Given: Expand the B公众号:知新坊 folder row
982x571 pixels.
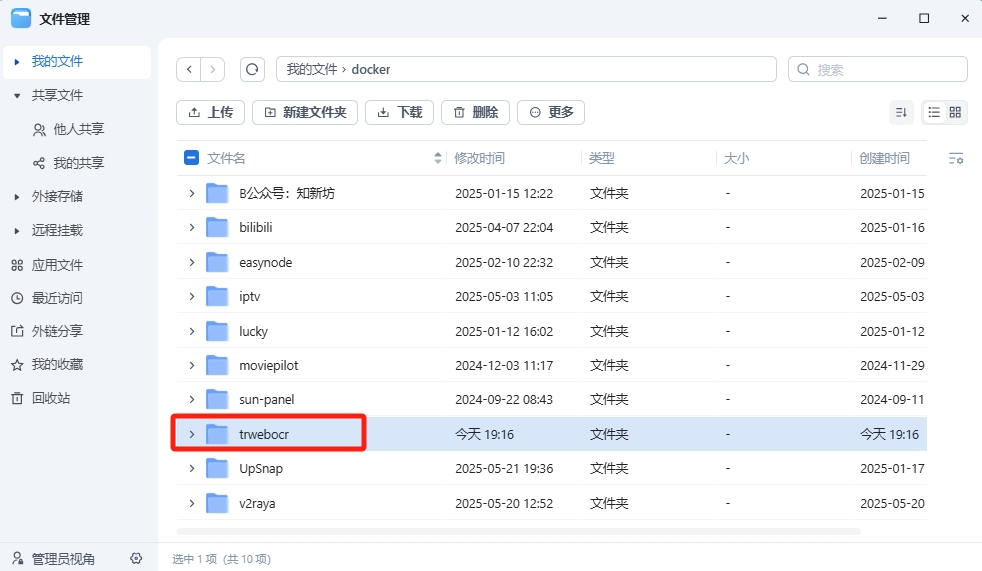Looking at the screenshot, I should [x=192, y=193].
